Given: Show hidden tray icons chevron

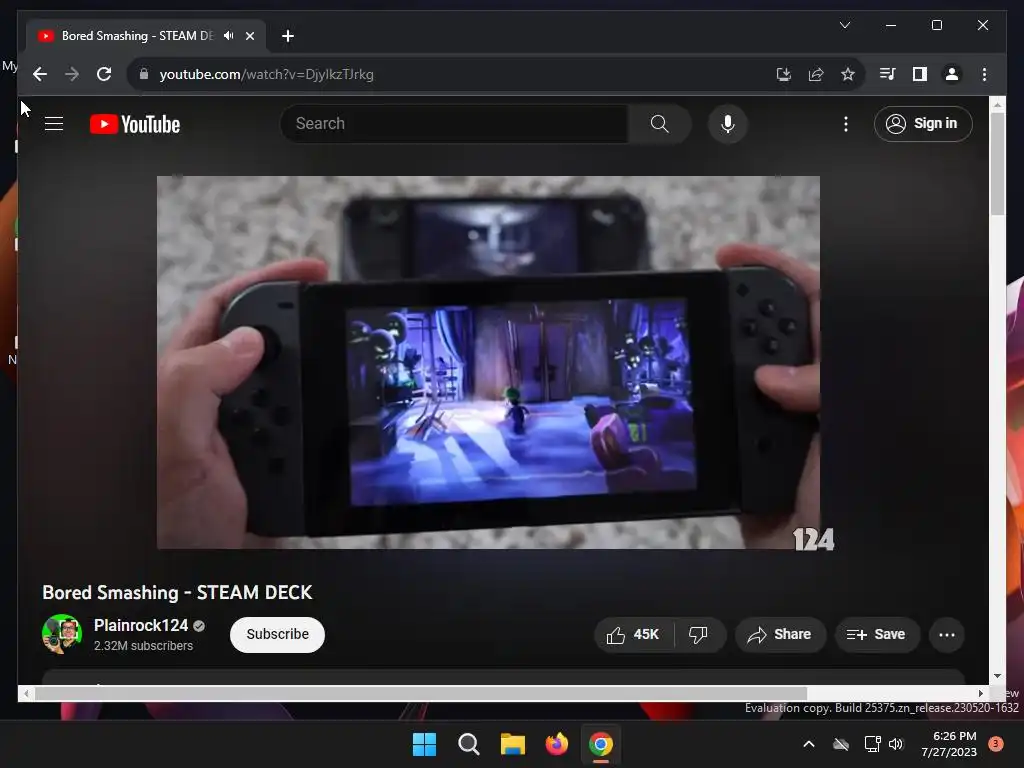Looking at the screenshot, I should click(x=808, y=744).
